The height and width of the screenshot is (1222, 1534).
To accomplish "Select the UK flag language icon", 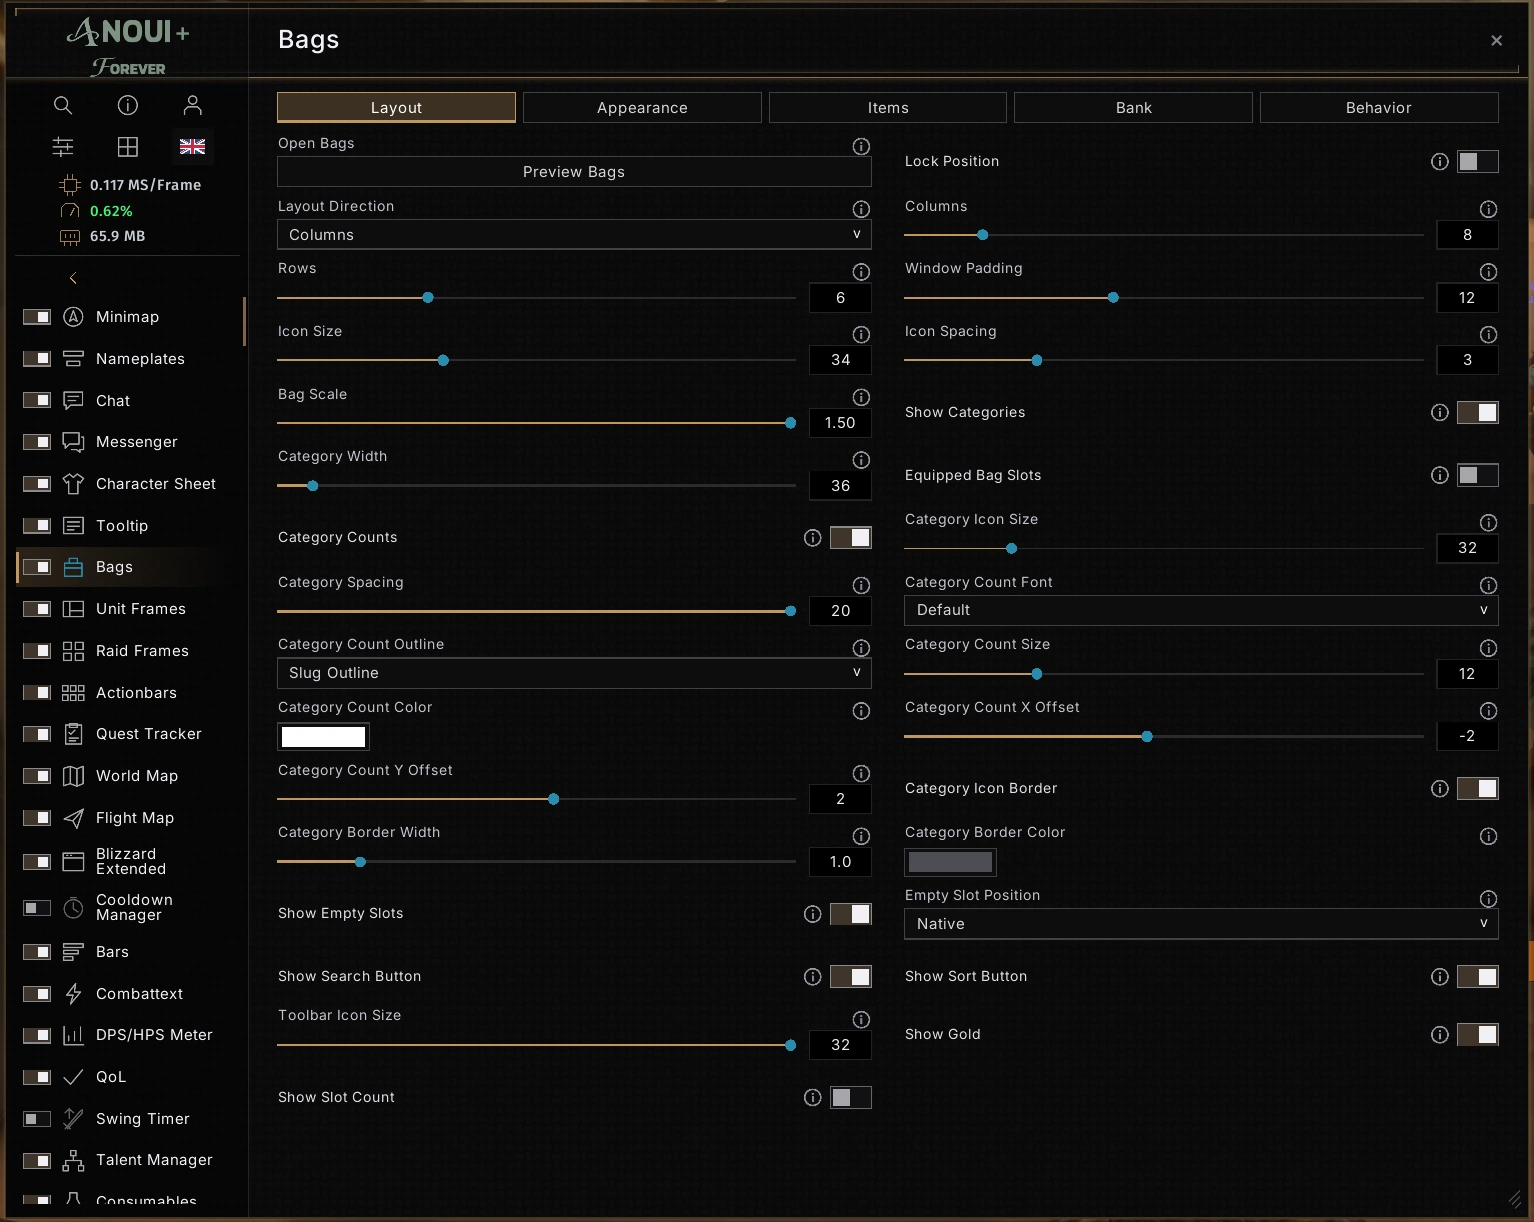I will click(x=193, y=147).
